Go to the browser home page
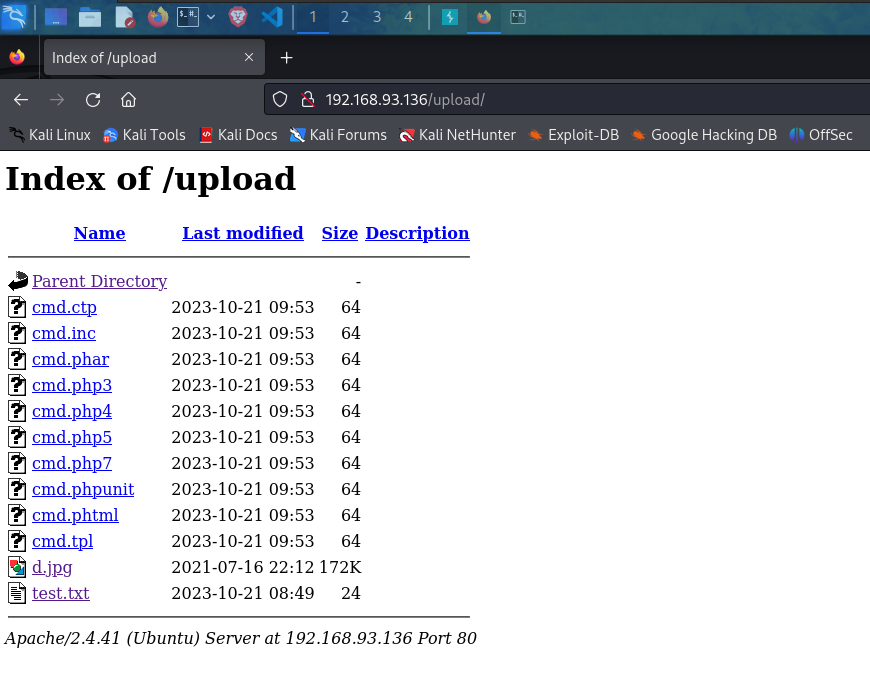 click(x=128, y=100)
